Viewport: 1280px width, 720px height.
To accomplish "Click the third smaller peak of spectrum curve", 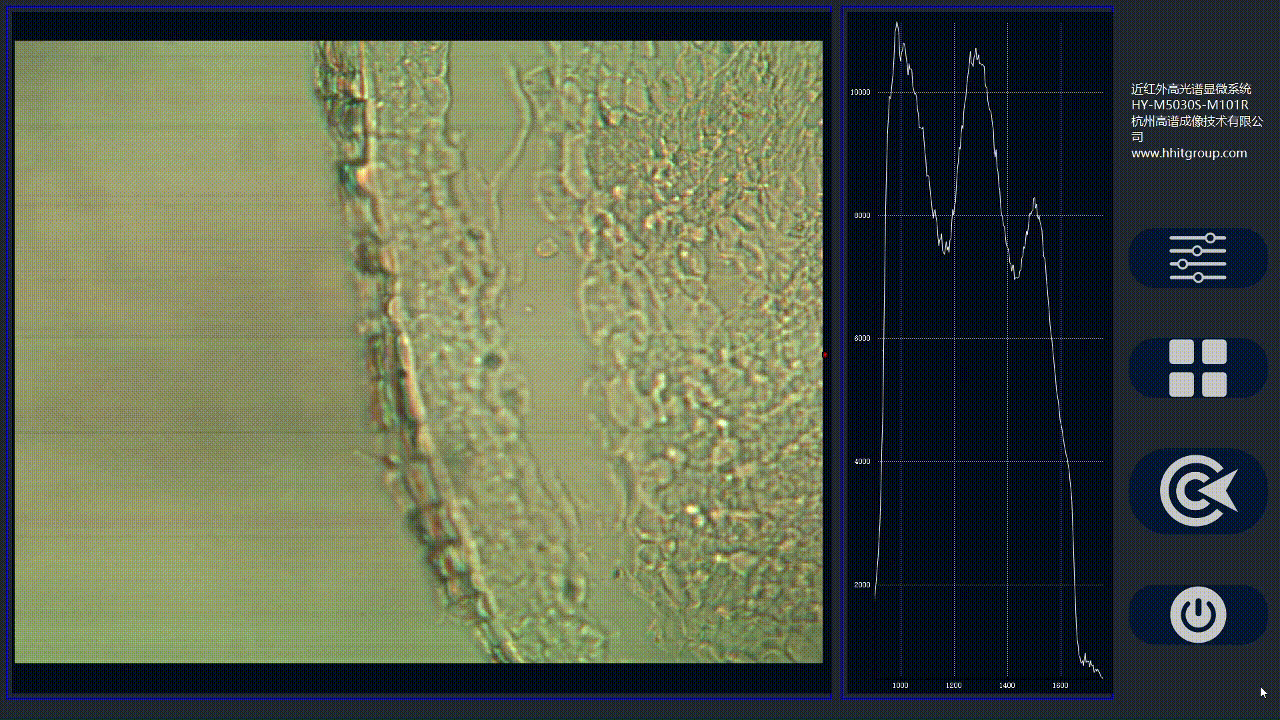I will coord(1035,201).
